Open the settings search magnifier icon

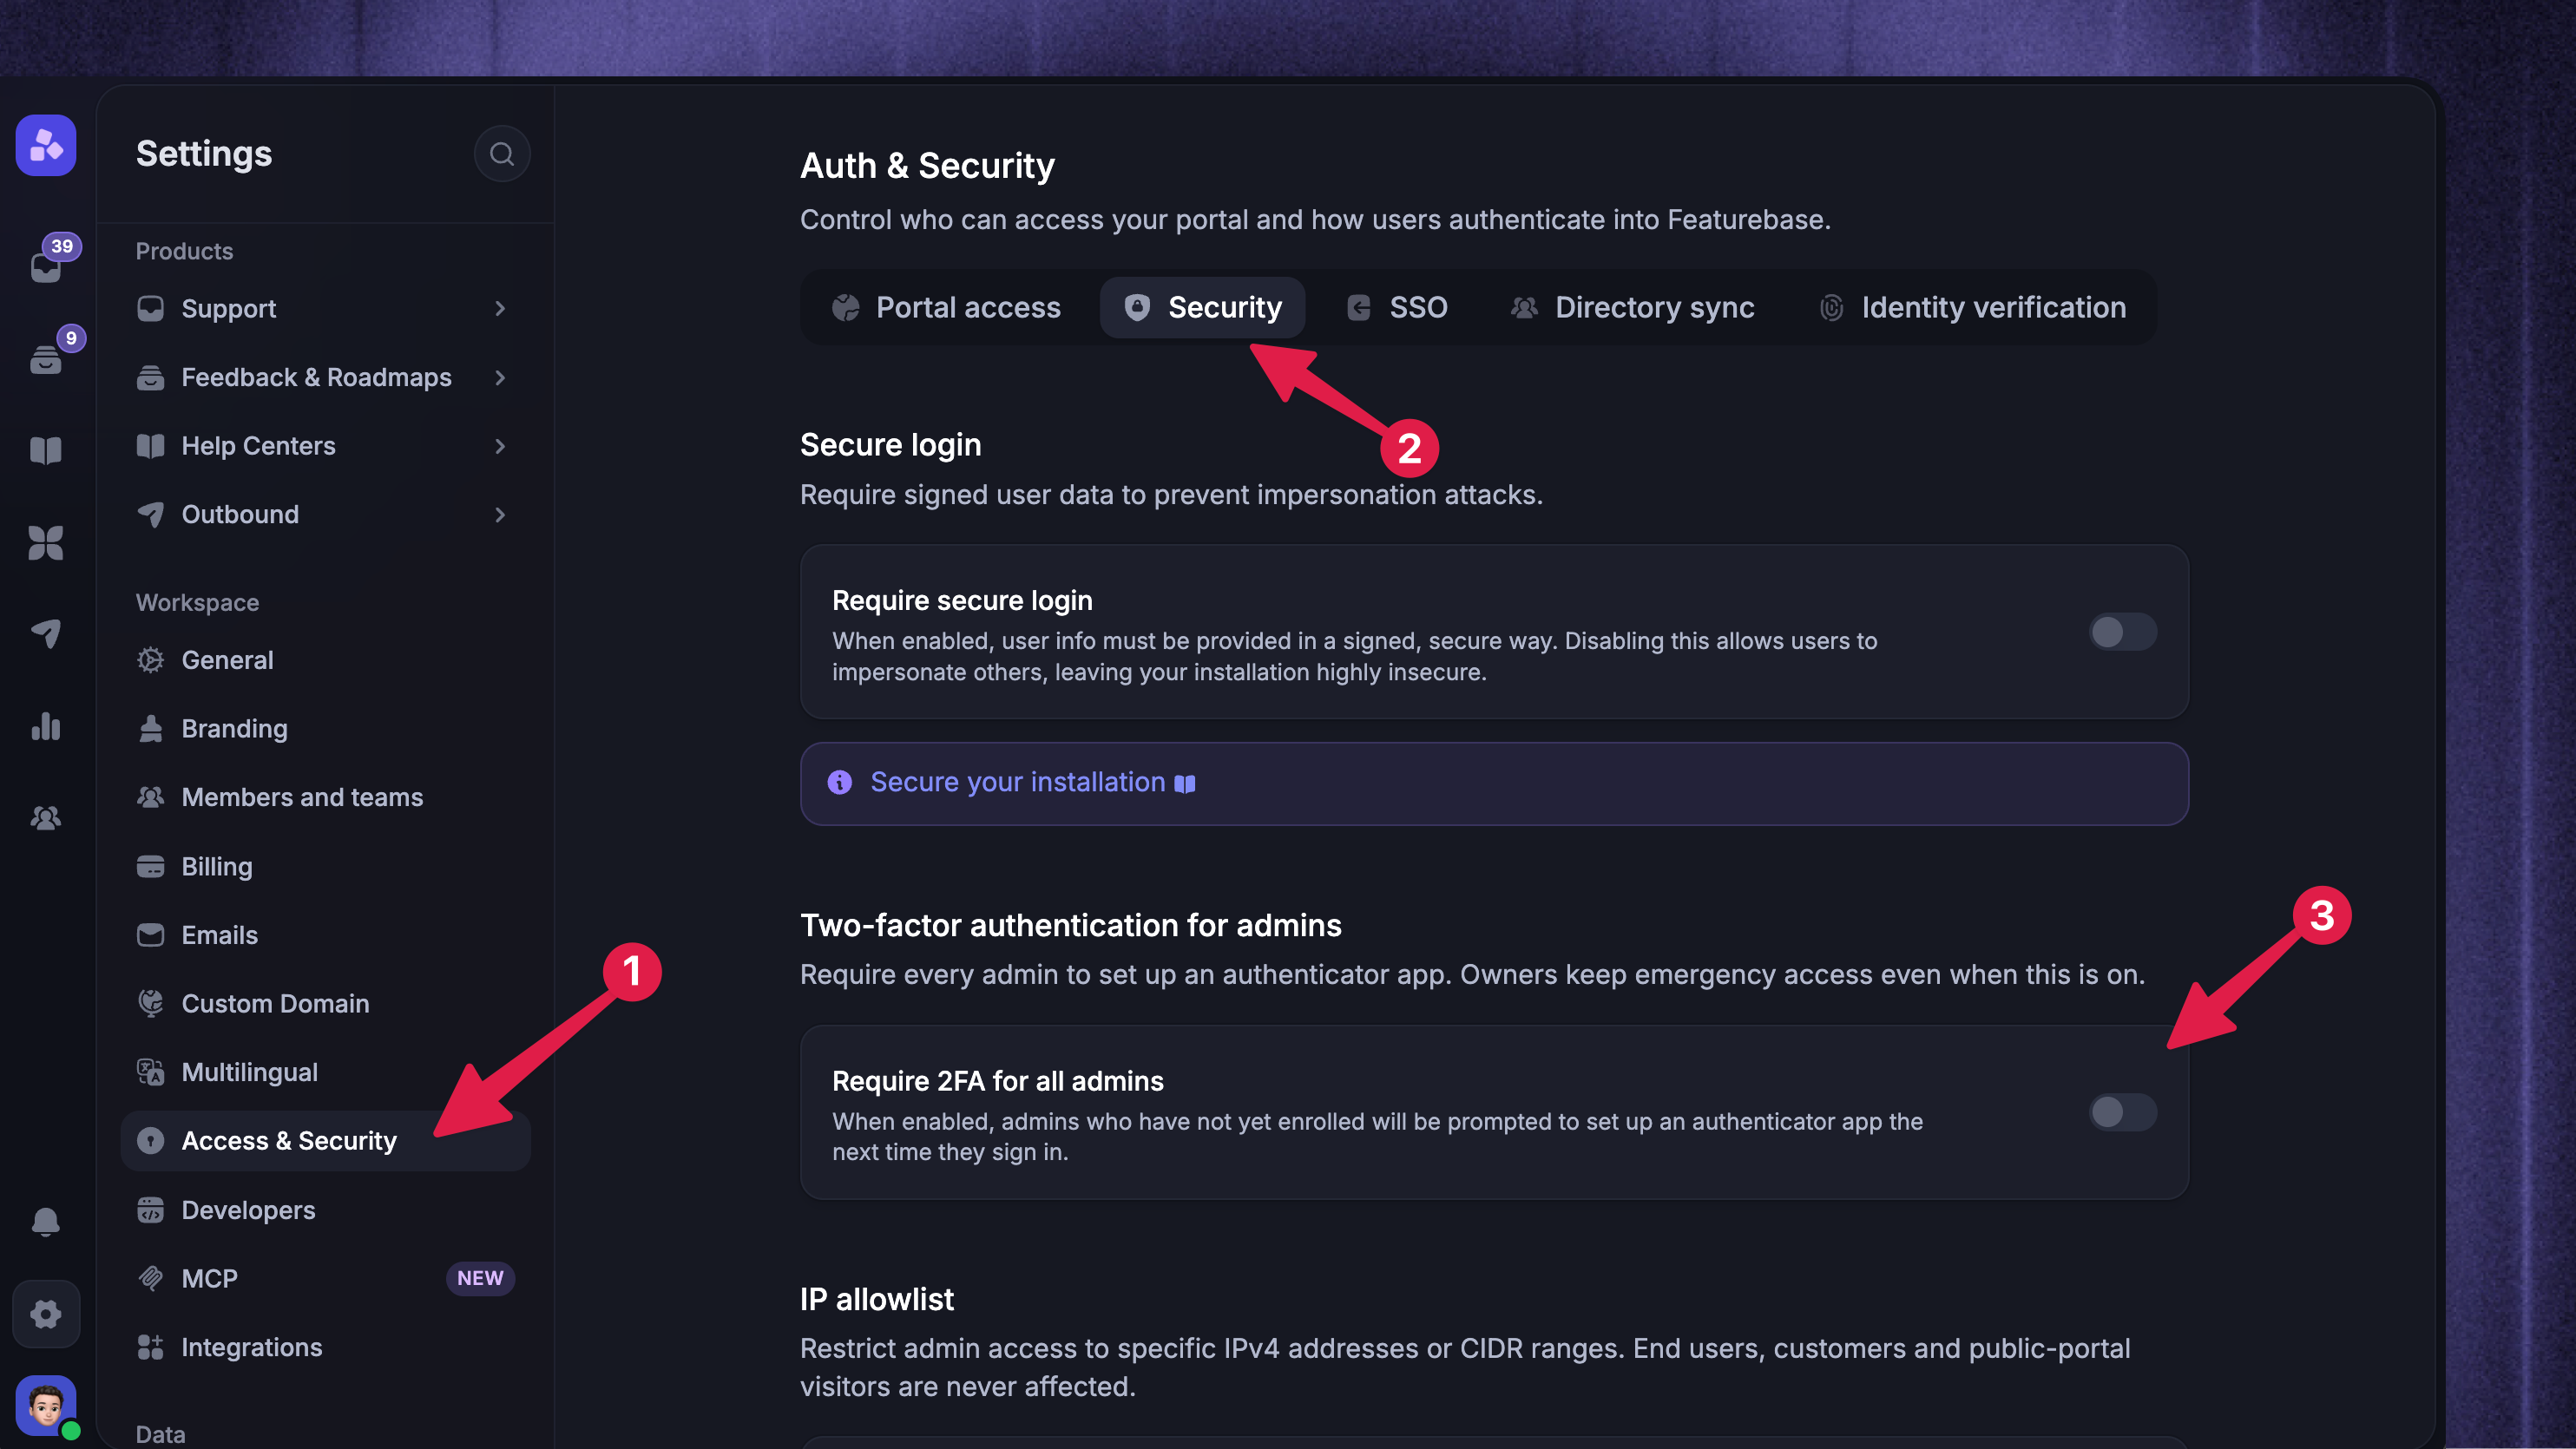(x=501, y=154)
